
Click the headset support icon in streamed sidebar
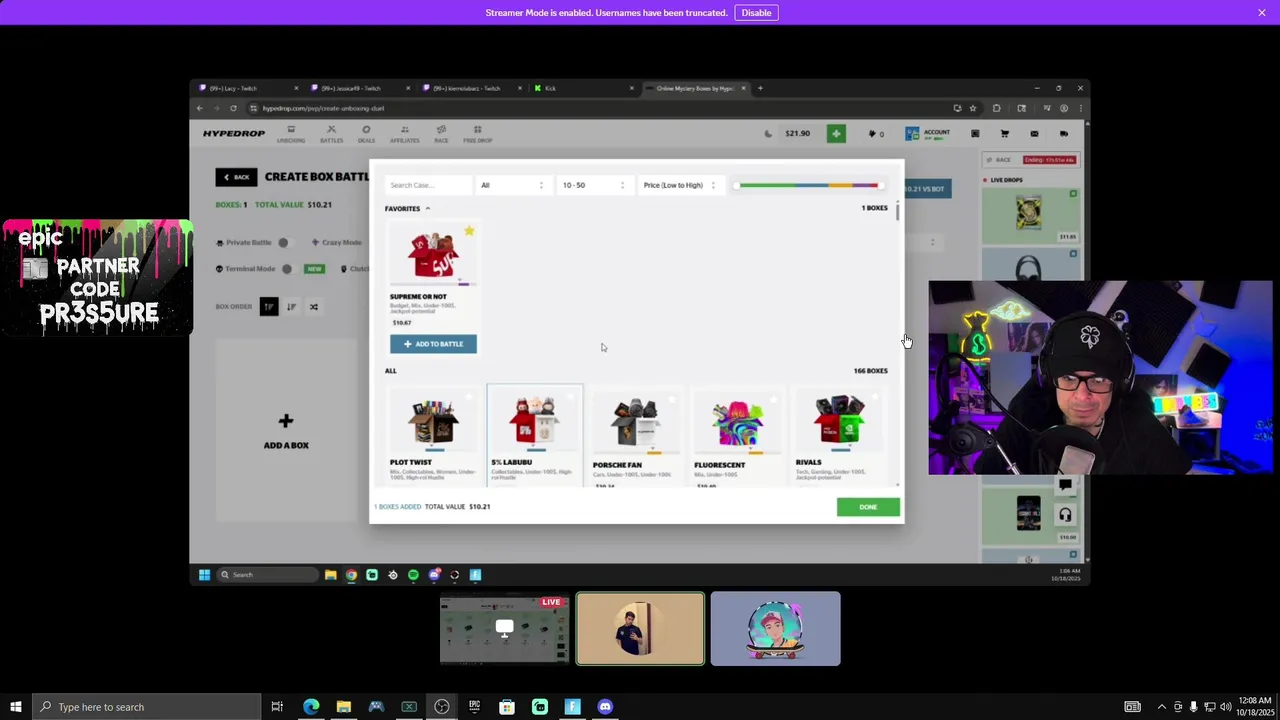tap(1065, 515)
